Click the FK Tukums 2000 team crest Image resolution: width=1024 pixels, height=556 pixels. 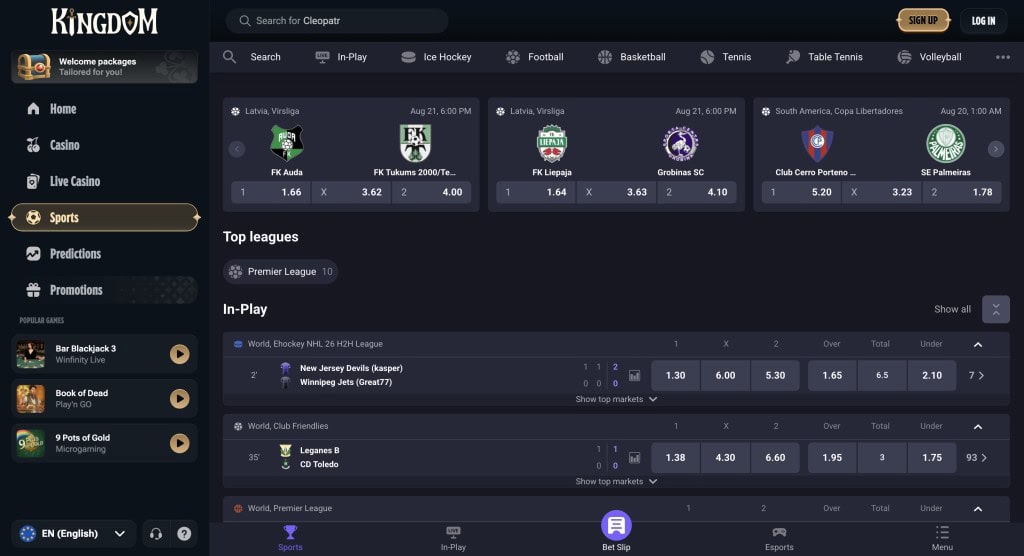pos(415,143)
